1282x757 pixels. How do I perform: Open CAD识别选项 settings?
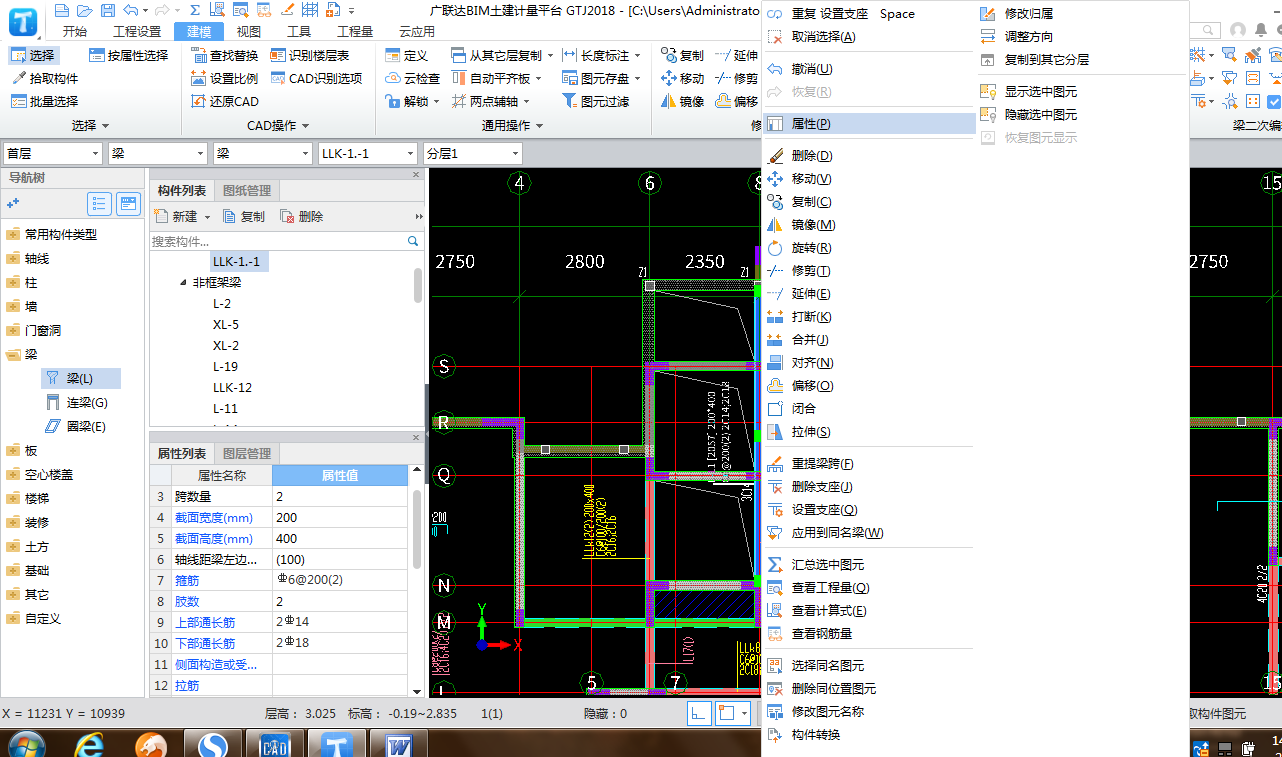coord(316,78)
